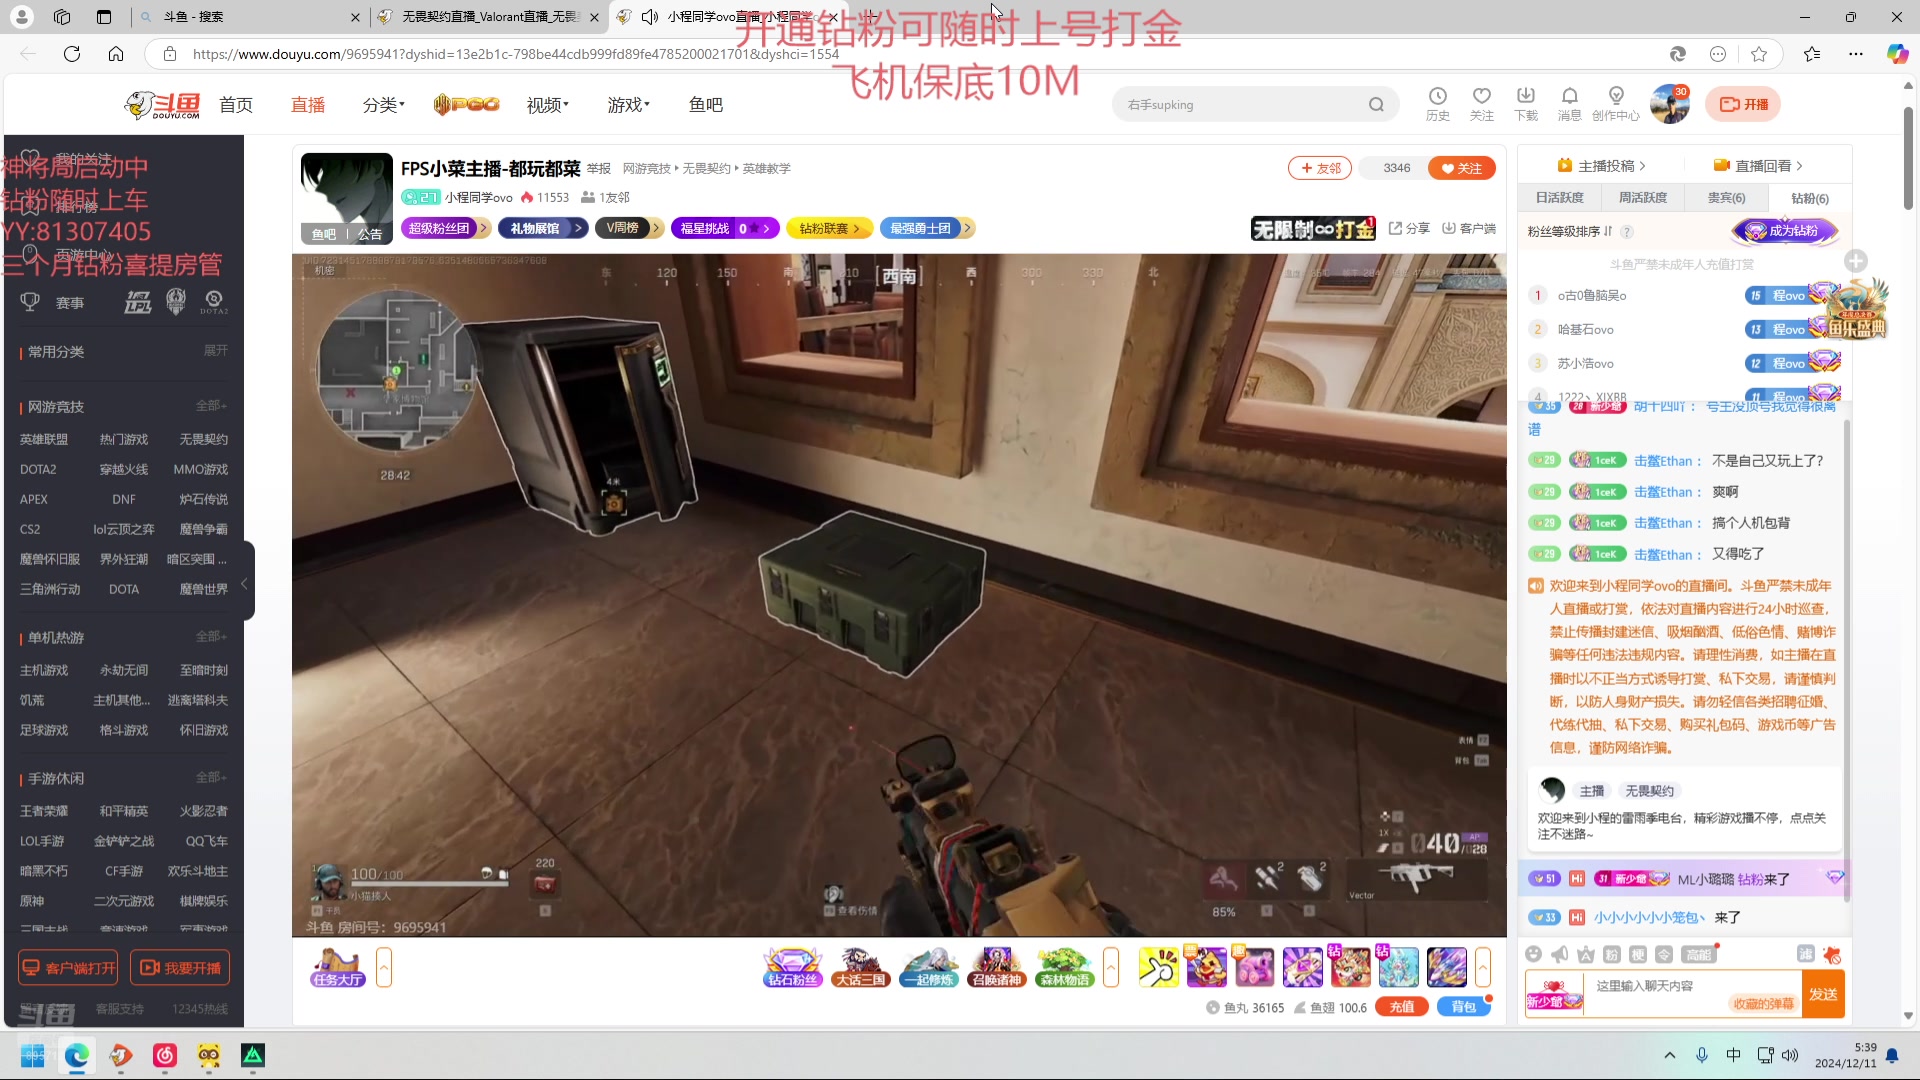
Task: Click the 分享 share icon
Action: (x=1409, y=228)
